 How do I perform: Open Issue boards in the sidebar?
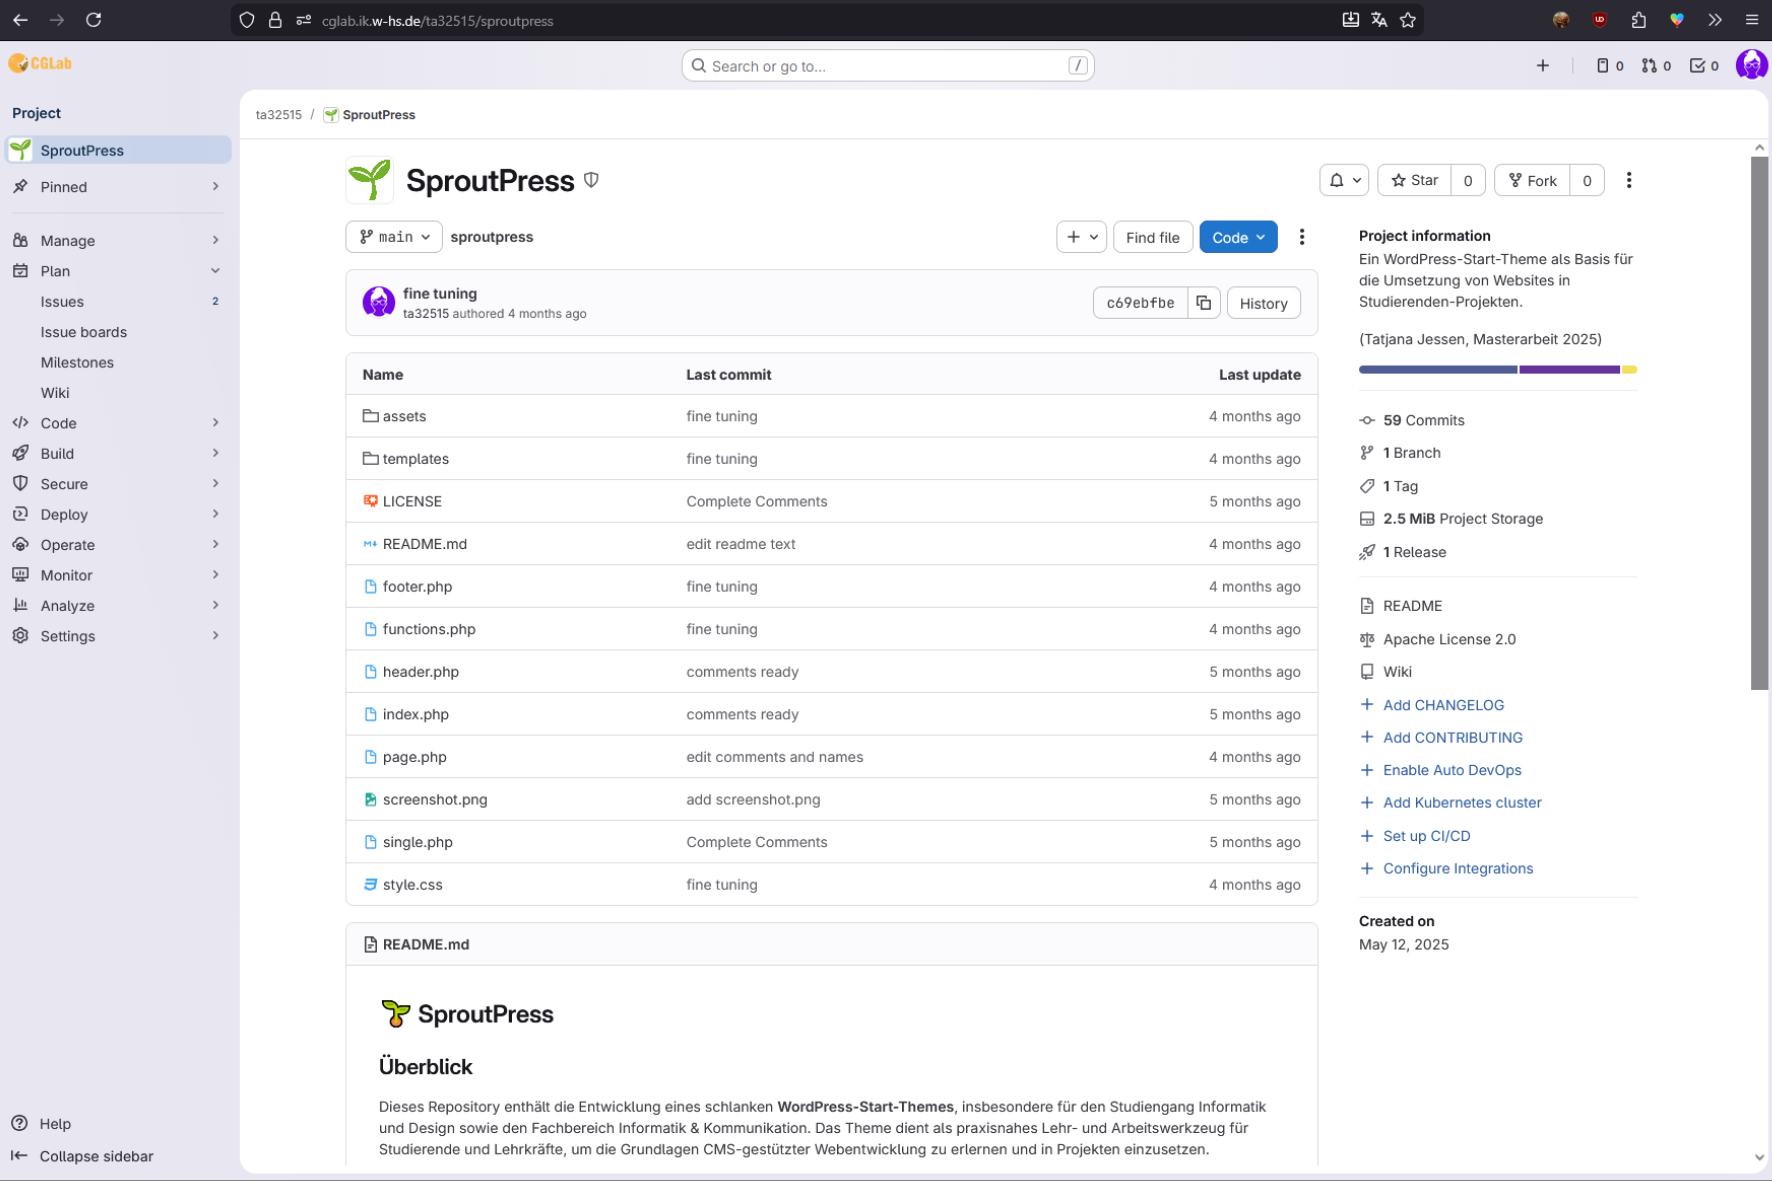point(84,332)
